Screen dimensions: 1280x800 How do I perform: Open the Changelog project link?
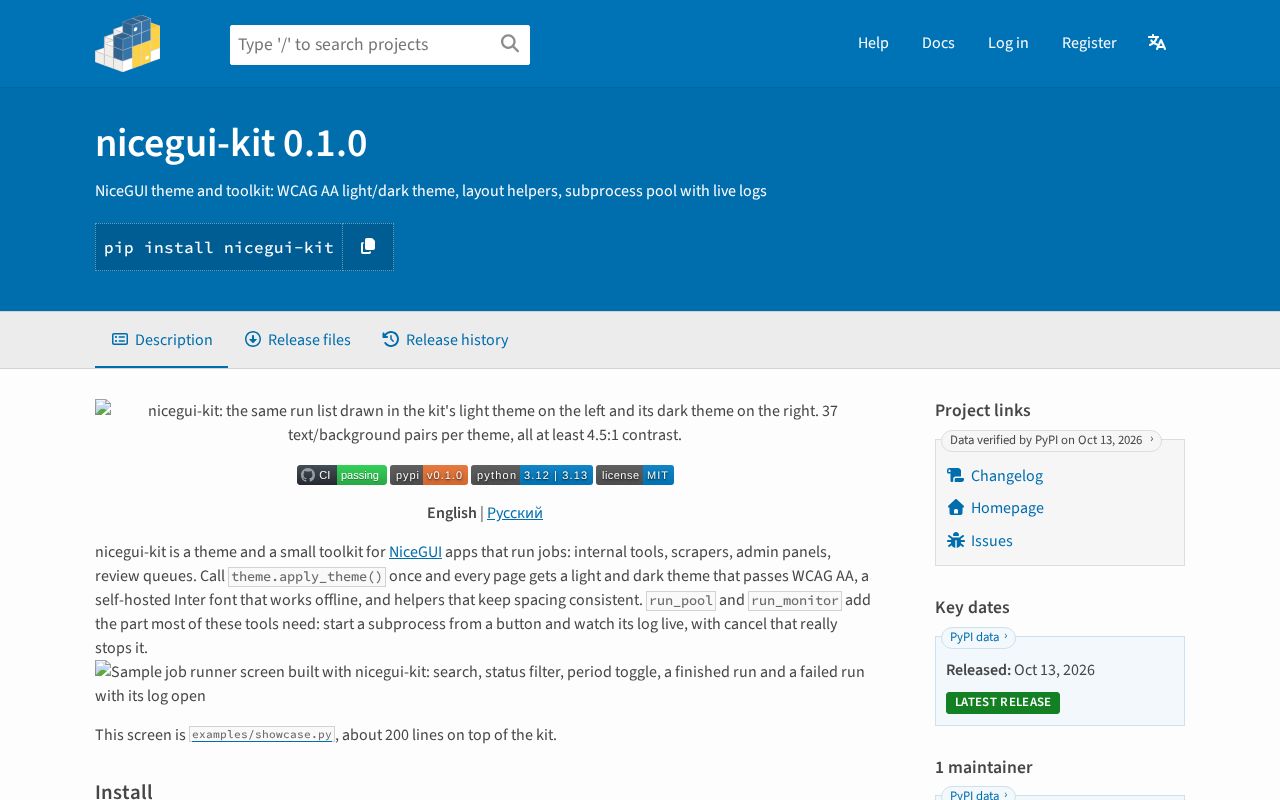pos(1007,475)
